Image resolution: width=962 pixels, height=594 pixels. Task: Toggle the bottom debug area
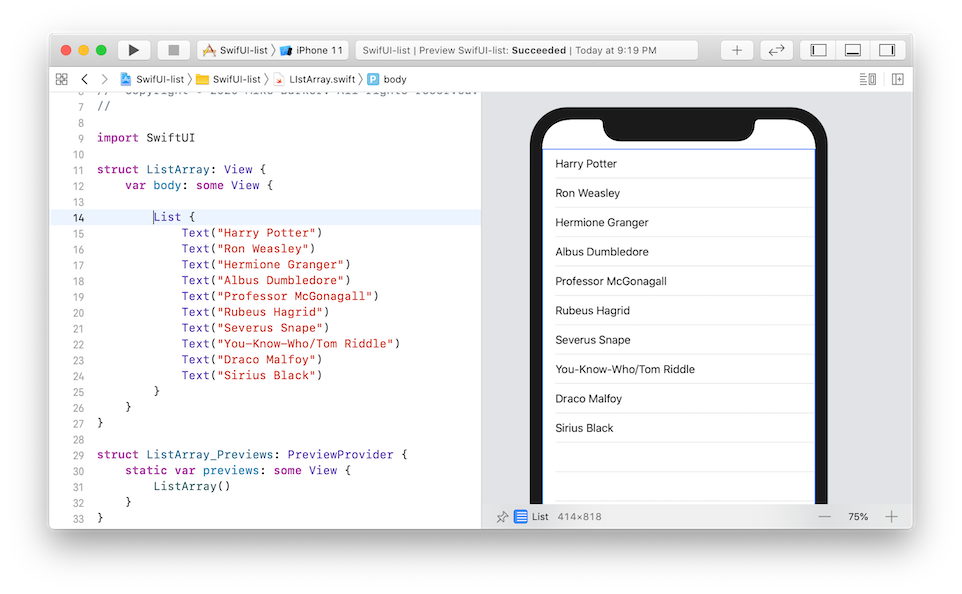[853, 50]
